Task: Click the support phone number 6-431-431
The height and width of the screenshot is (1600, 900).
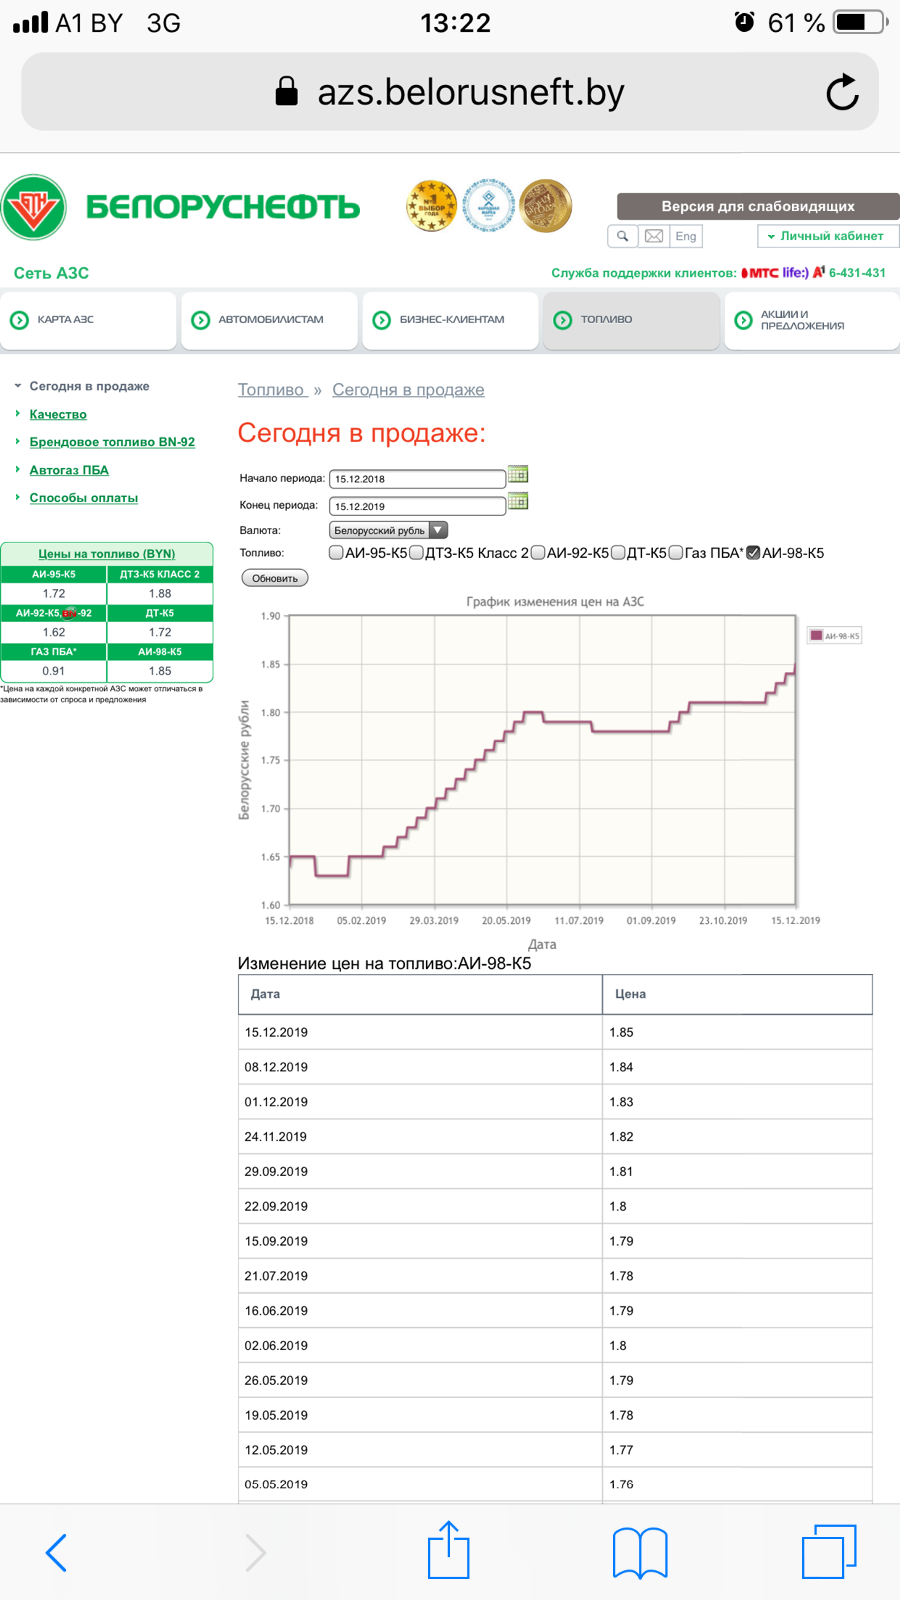Action: pos(857,273)
